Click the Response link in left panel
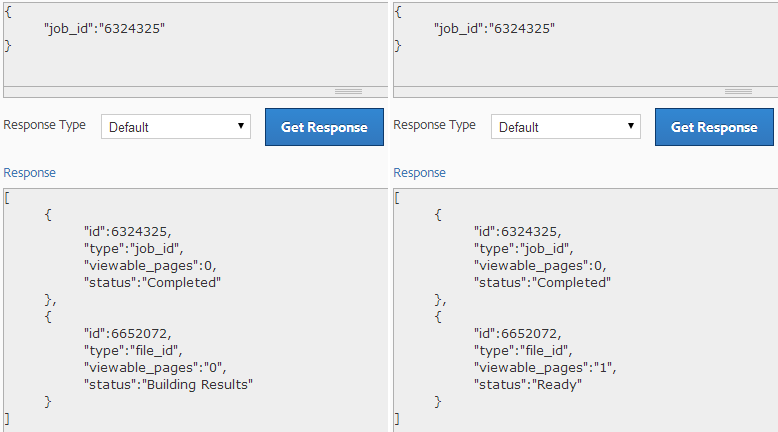This screenshot has width=778, height=432. (x=30, y=173)
